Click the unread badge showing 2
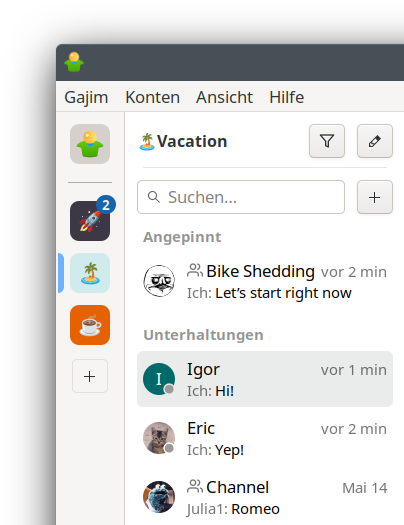The height and width of the screenshot is (525, 404). (x=106, y=205)
